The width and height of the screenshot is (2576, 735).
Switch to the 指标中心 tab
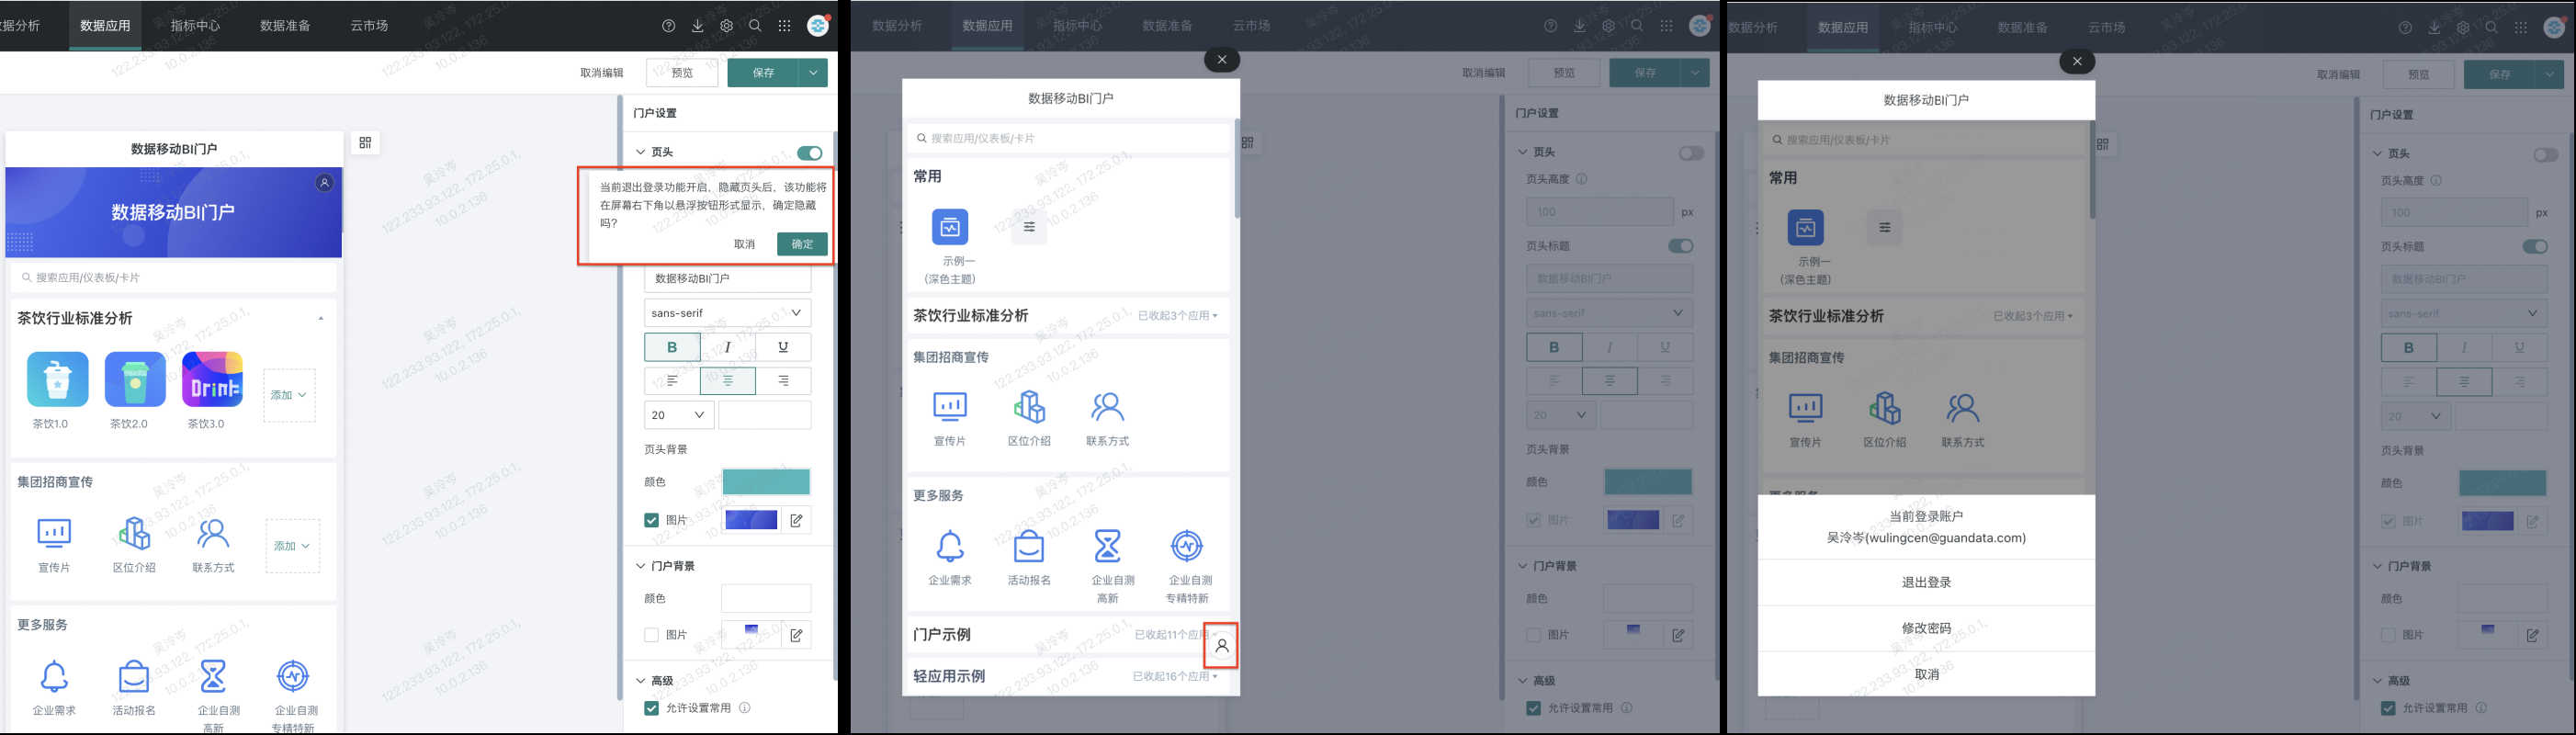point(195,25)
